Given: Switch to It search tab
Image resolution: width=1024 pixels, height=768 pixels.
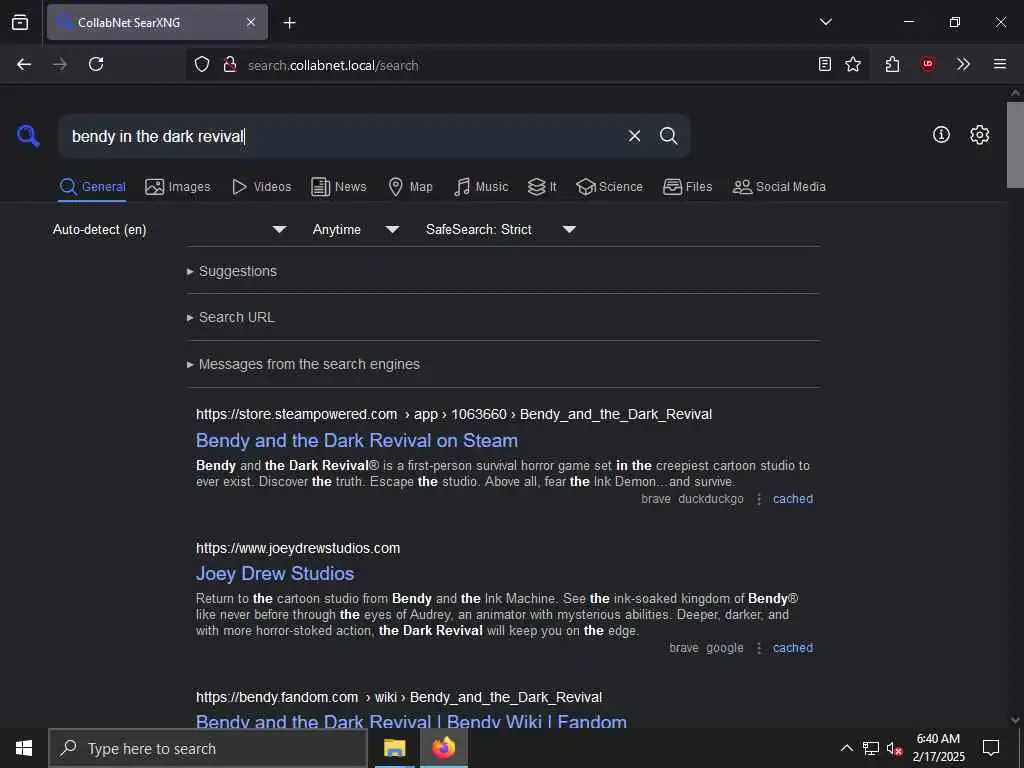Looking at the screenshot, I should tap(542, 187).
